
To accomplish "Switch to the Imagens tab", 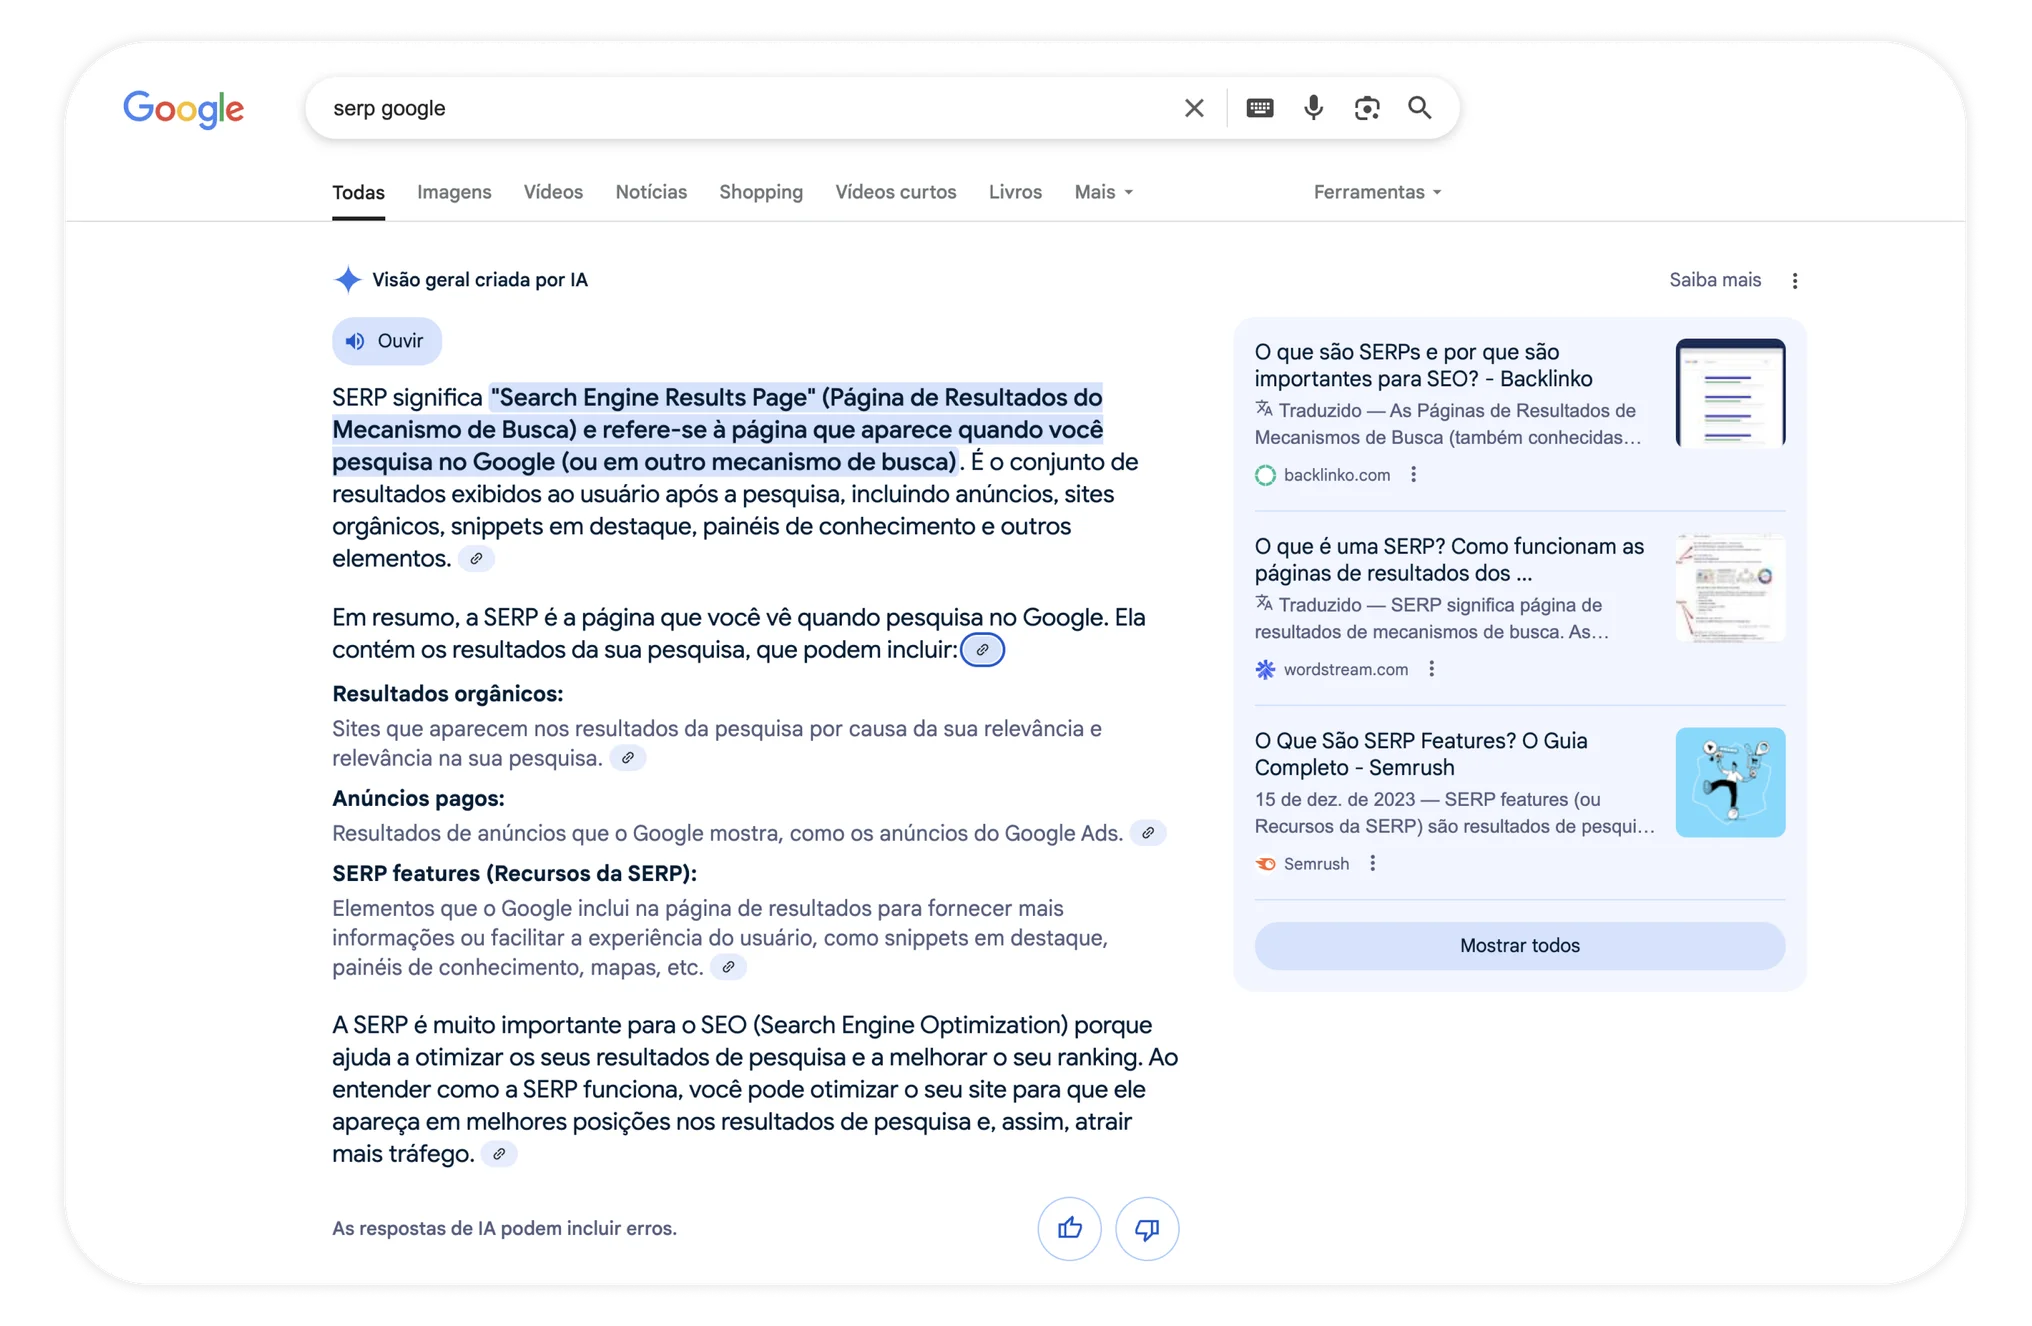I will [x=454, y=192].
